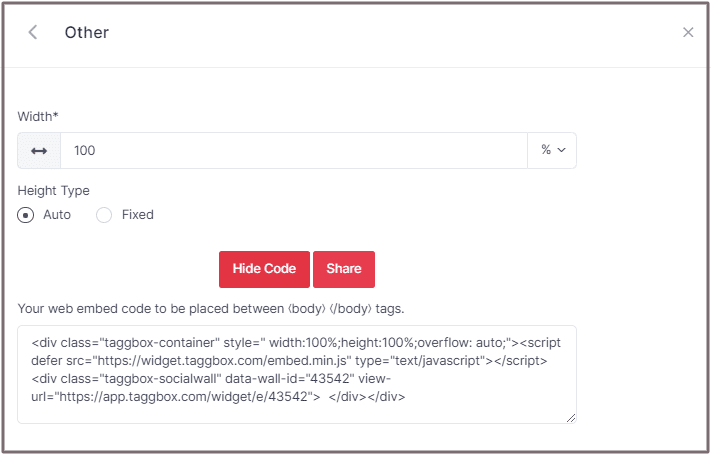Click the Auto label text

click(x=57, y=215)
